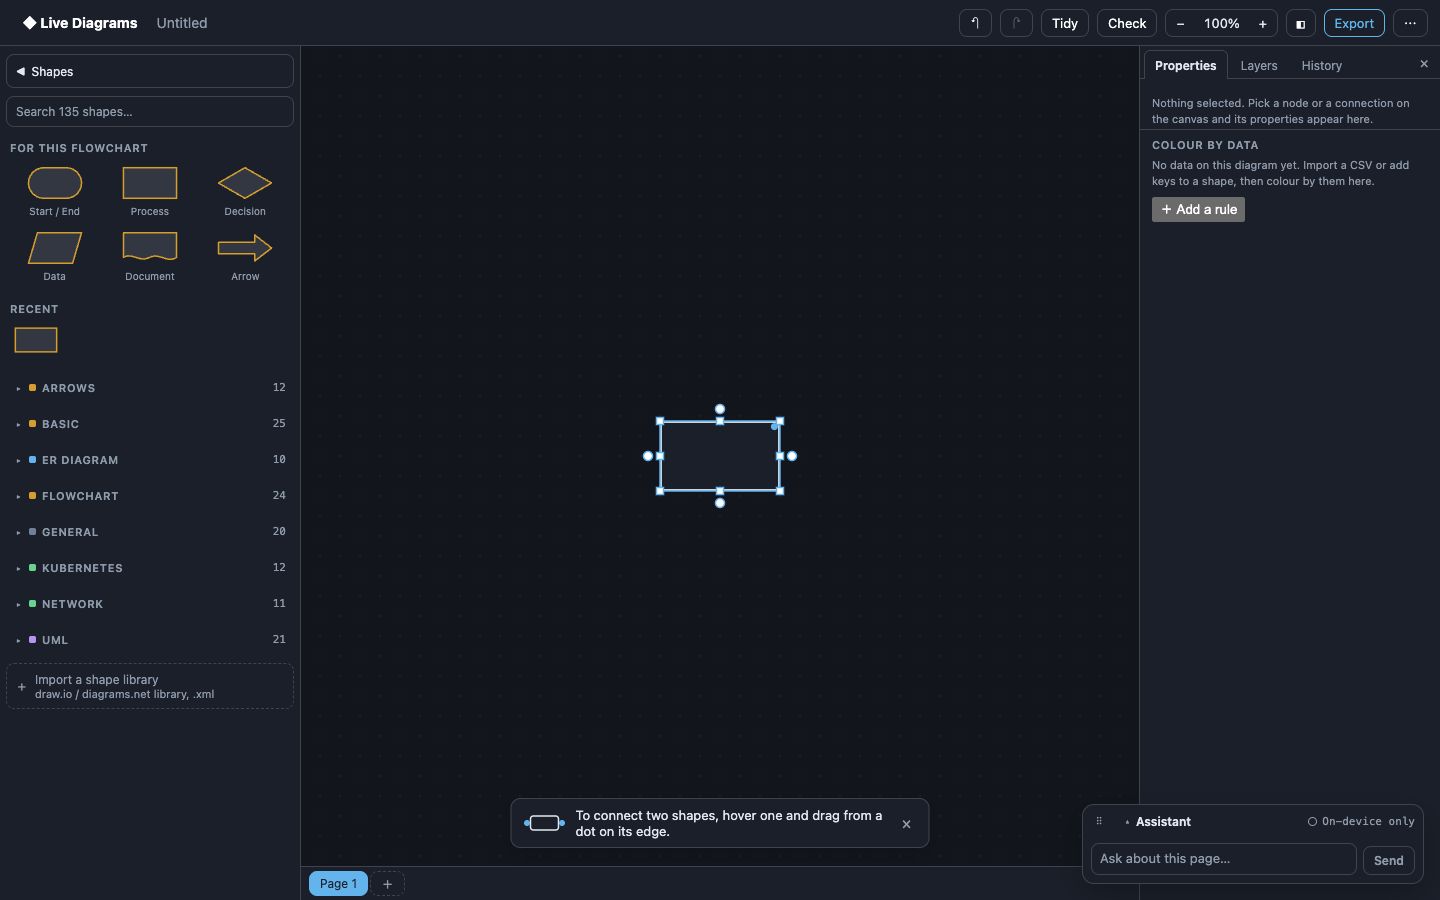
Task: Click Add a rule button
Action: click(1198, 209)
